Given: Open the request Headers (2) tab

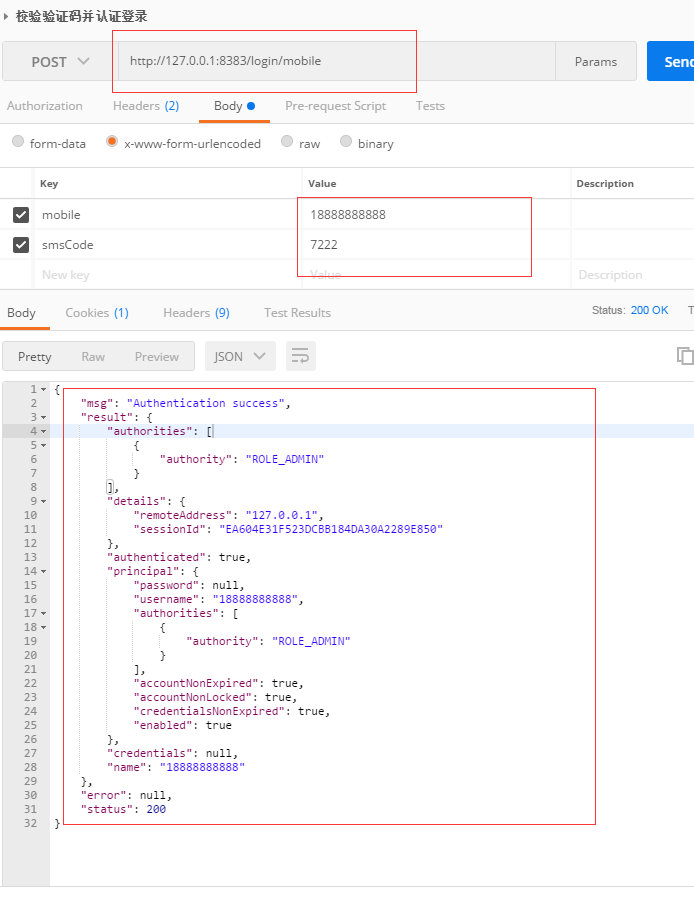Looking at the screenshot, I should (146, 106).
